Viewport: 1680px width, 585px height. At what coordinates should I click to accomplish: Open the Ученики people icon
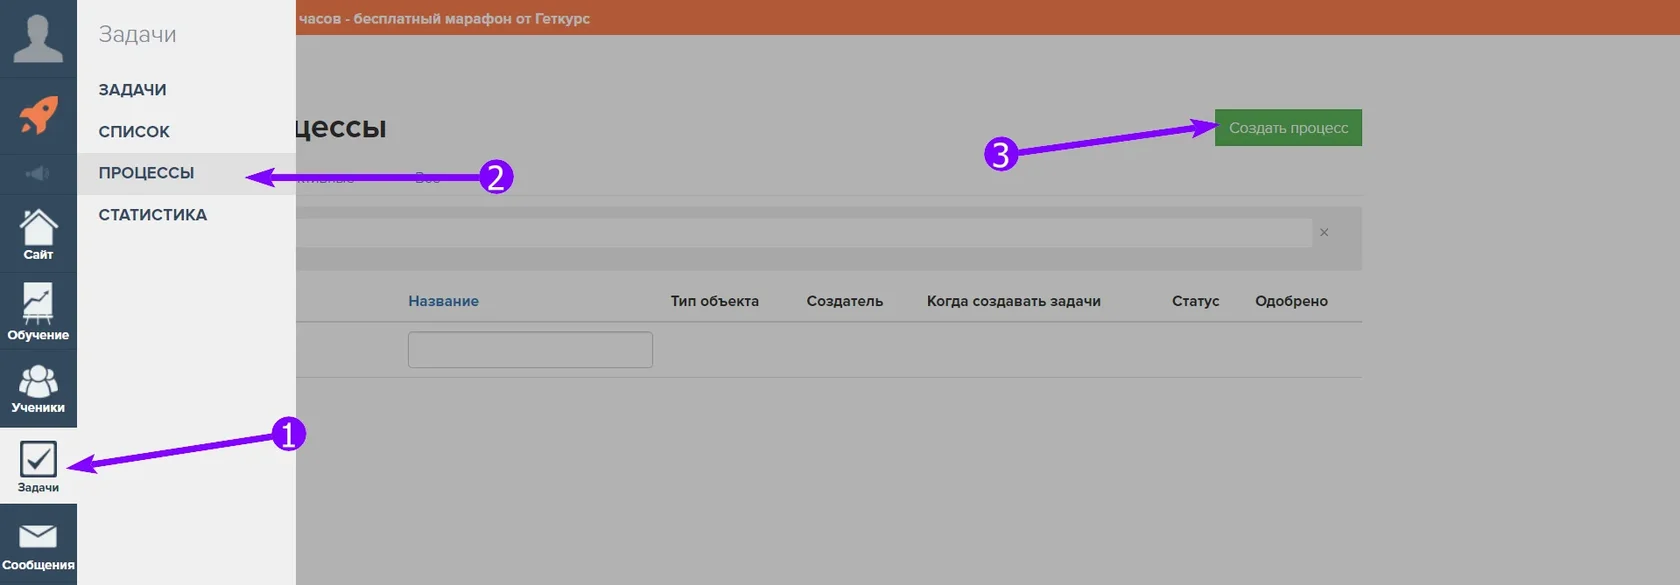point(38,389)
